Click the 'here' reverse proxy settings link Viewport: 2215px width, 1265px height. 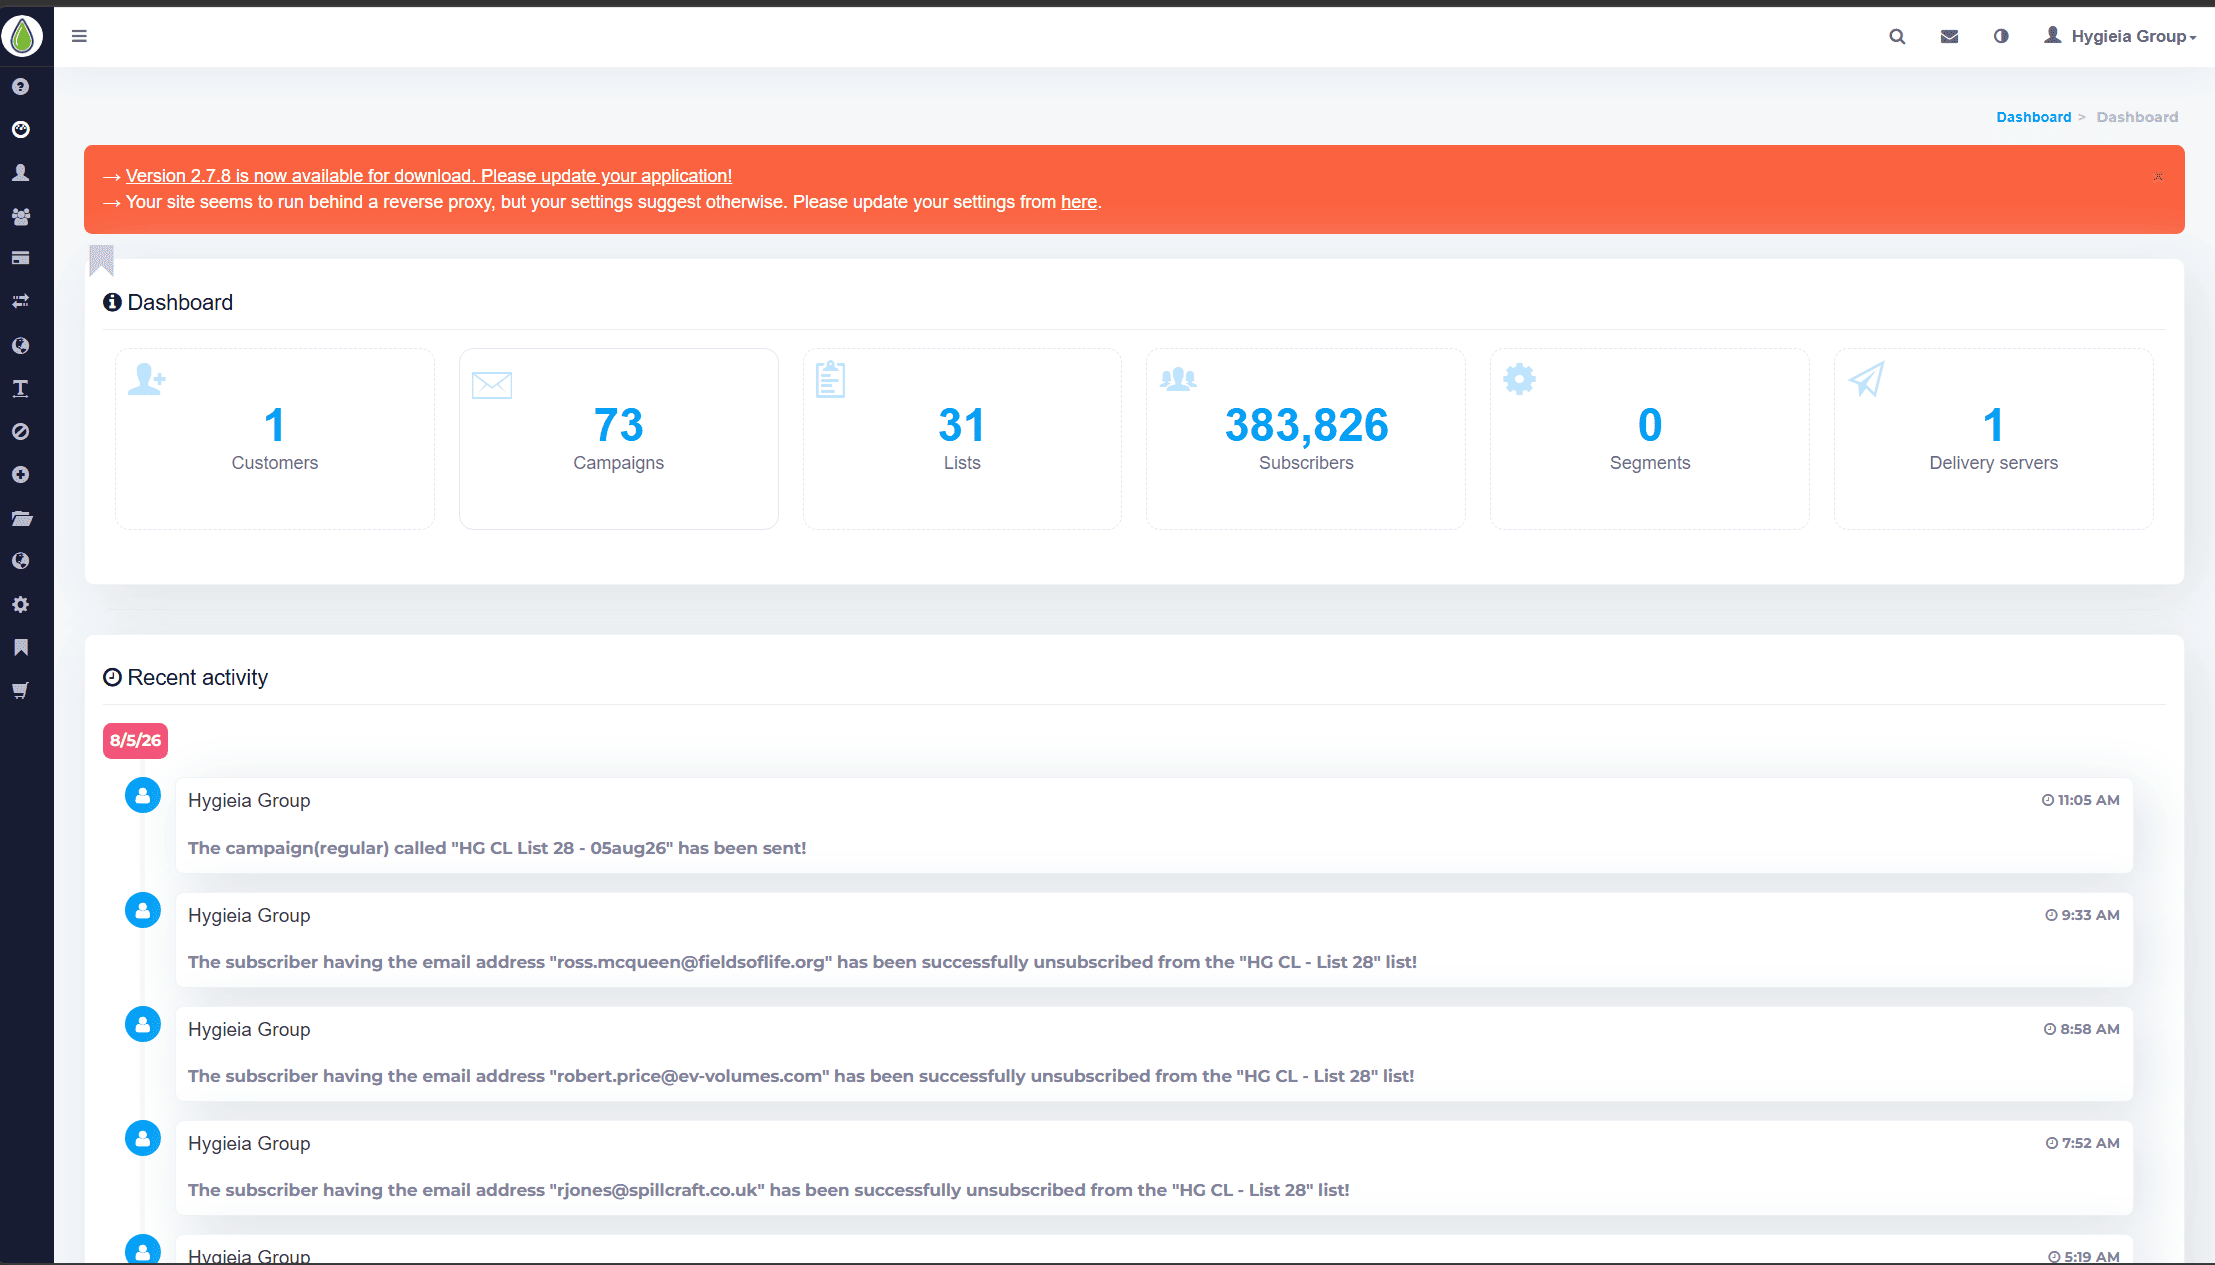tap(1078, 202)
